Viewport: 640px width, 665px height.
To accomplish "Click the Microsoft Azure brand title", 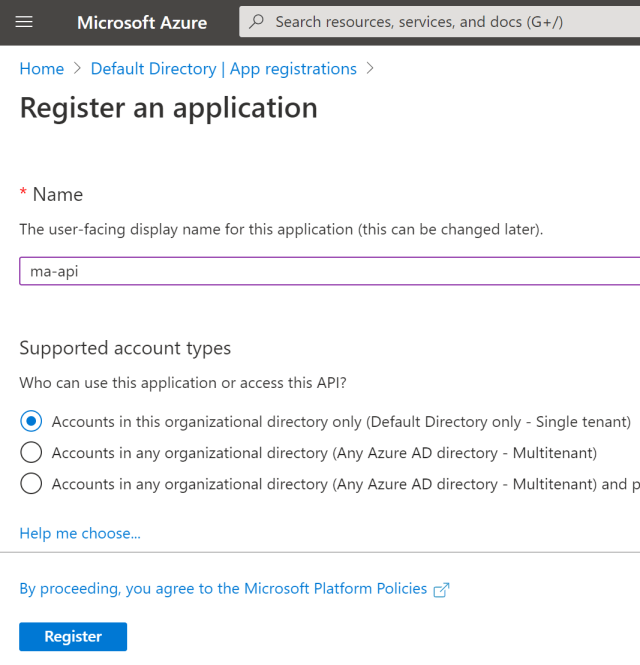I will click(x=142, y=22).
